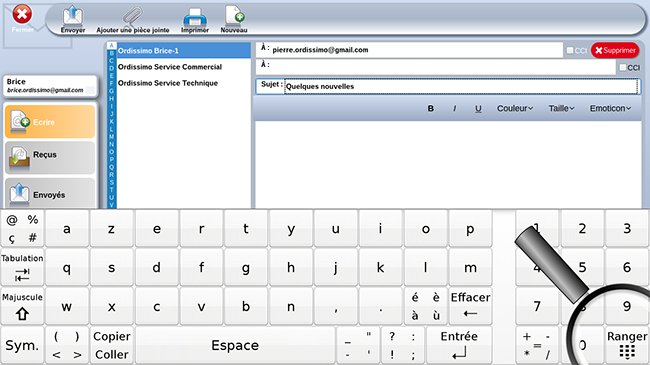Screen dimensions: 650x365
Task: Toggle italic formatting with I
Action: click(455, 108)
